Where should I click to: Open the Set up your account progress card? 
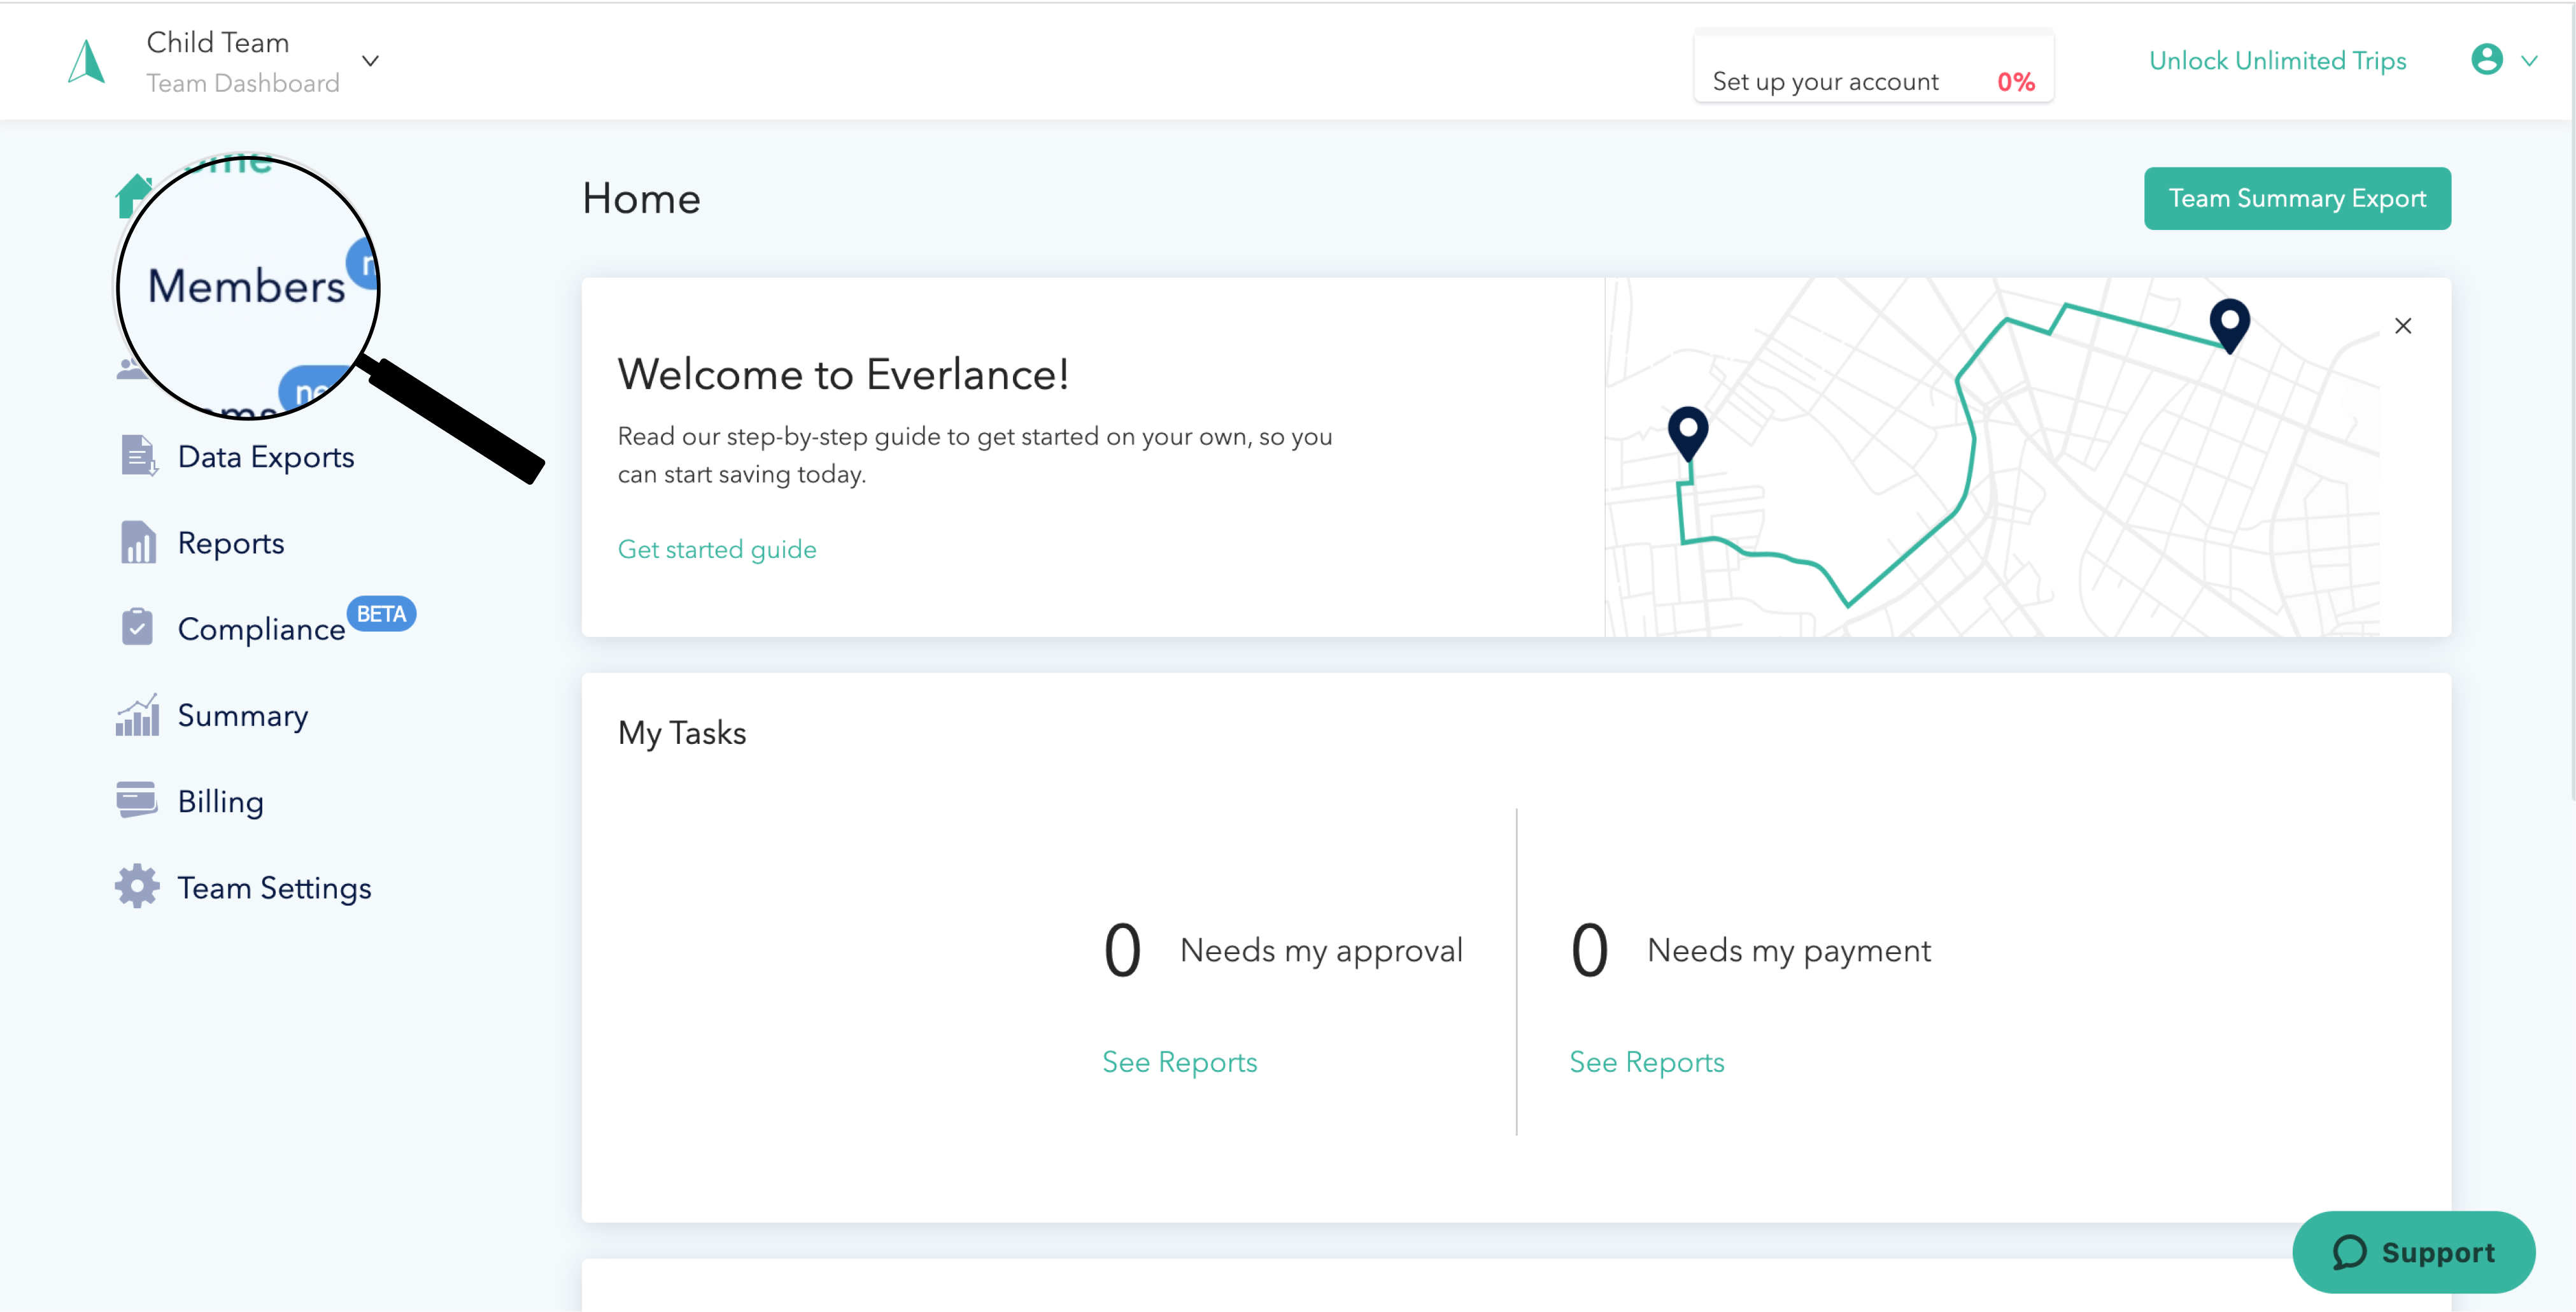[x=1873, y=67]
